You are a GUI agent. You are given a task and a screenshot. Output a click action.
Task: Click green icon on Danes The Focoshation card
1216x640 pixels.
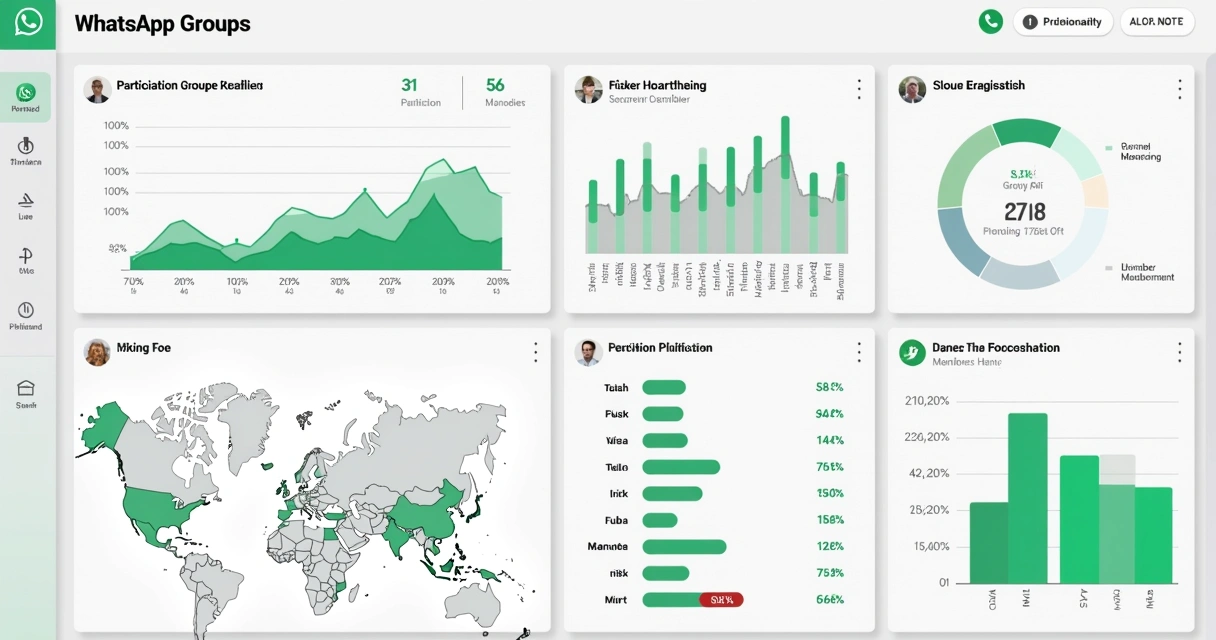[912, 351]
